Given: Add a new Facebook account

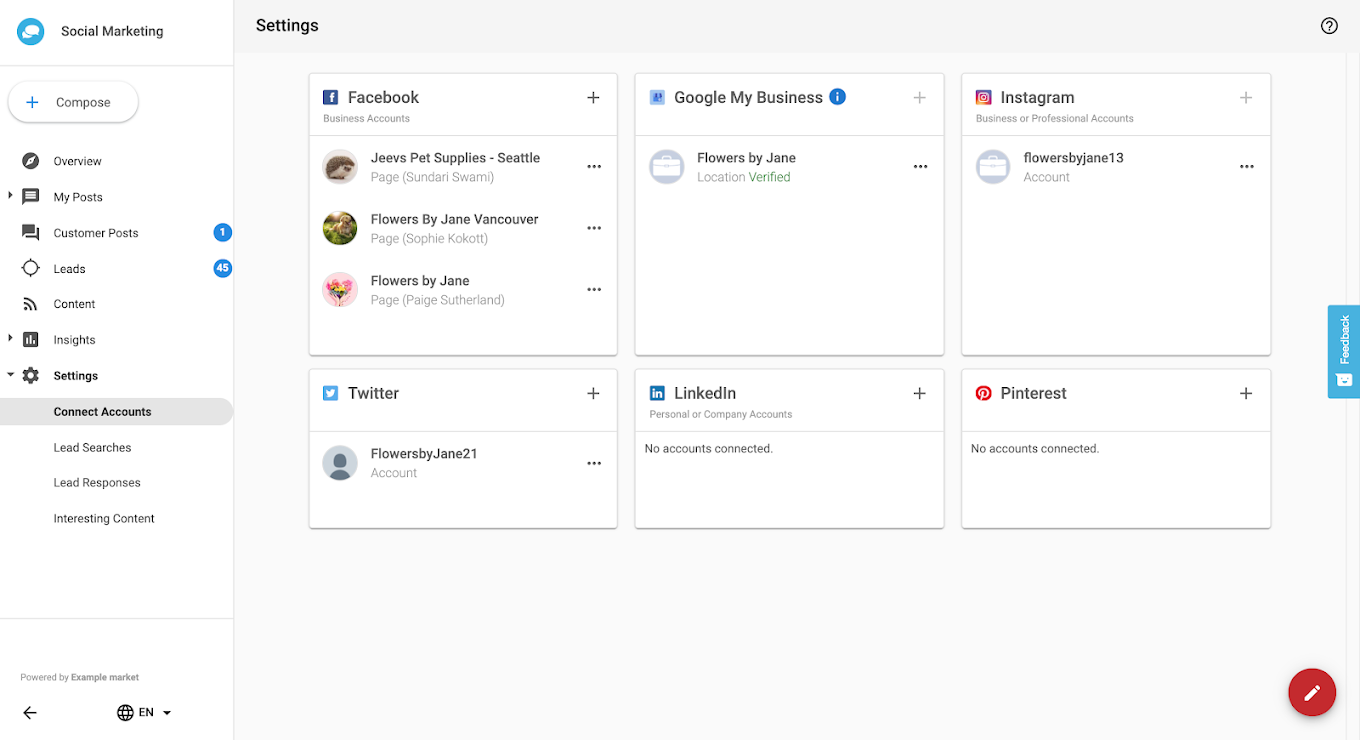Looking at the screenshot, I should 593,98.
